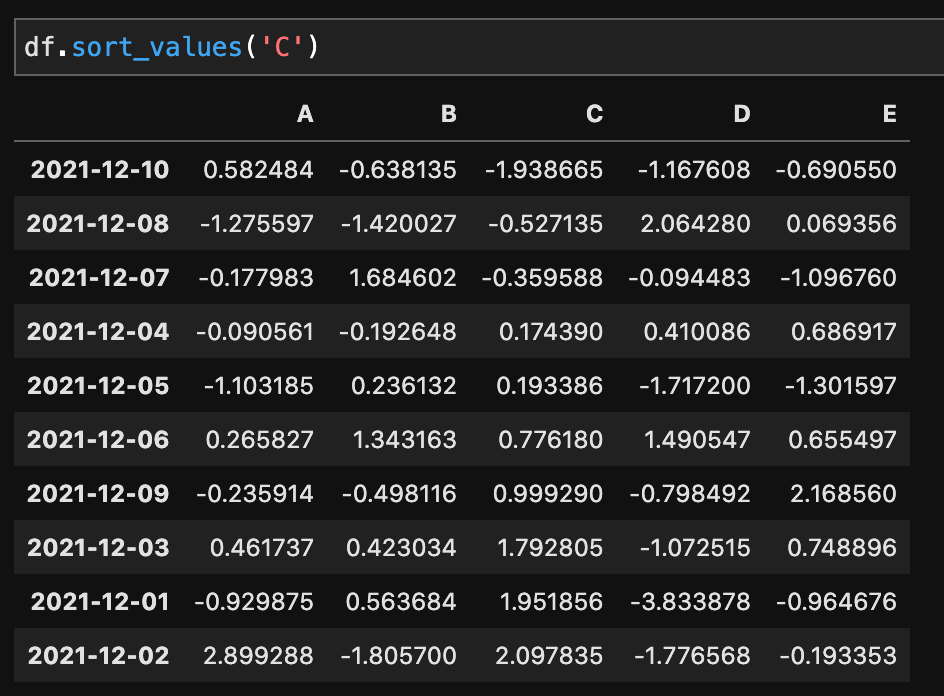Viewport: 944px width, 696px height.
Task: Click cell value 2.168560 in column E
Action: 843,494
